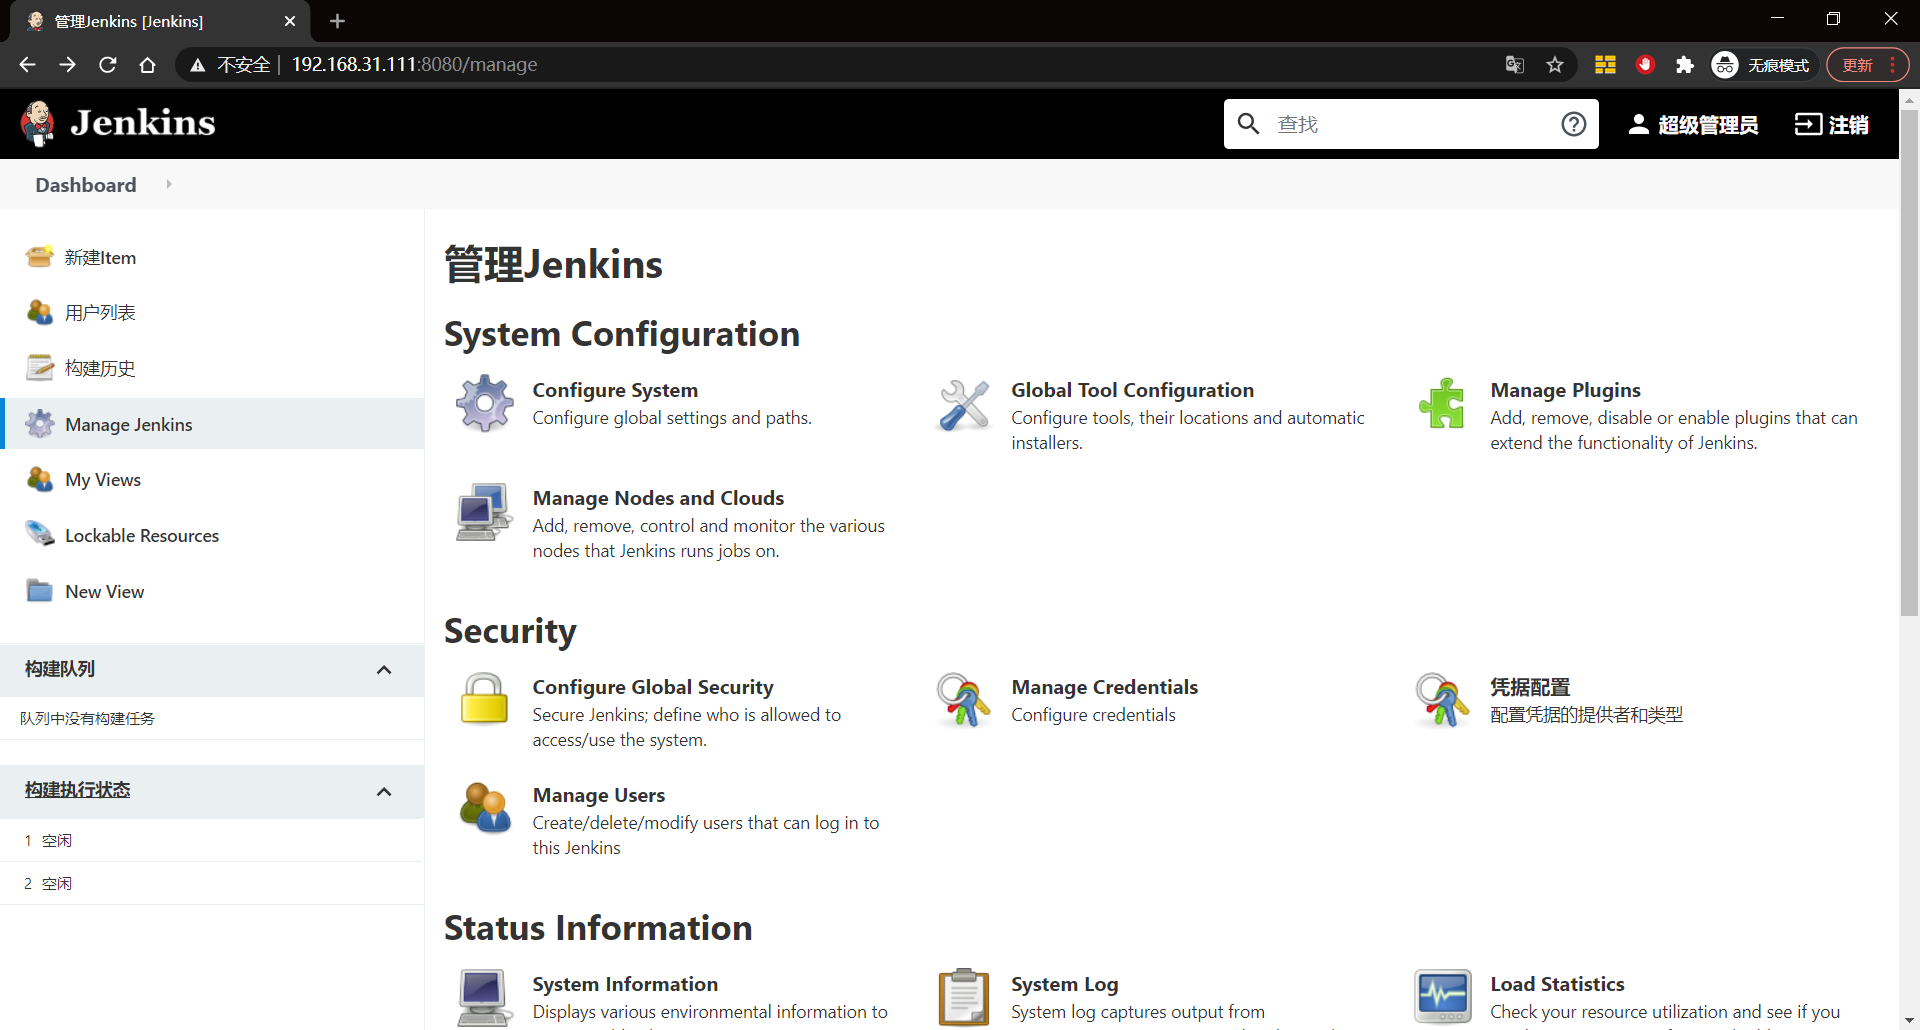Image resolution: width=1920 pixels, height=1030 pixels.
Task: Reload the page with browser refresh icon
Action: [107, 65]
